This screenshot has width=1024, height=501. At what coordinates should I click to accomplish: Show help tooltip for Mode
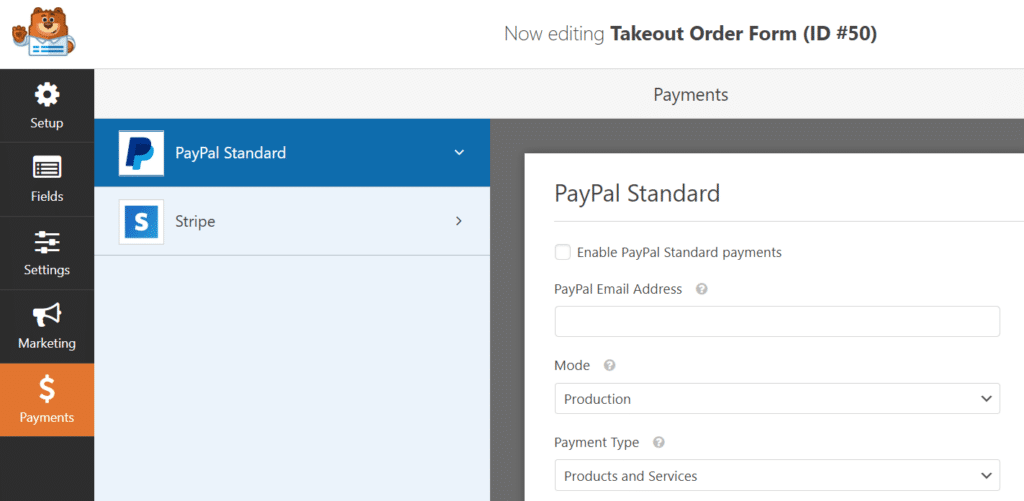tap(609, 366)
